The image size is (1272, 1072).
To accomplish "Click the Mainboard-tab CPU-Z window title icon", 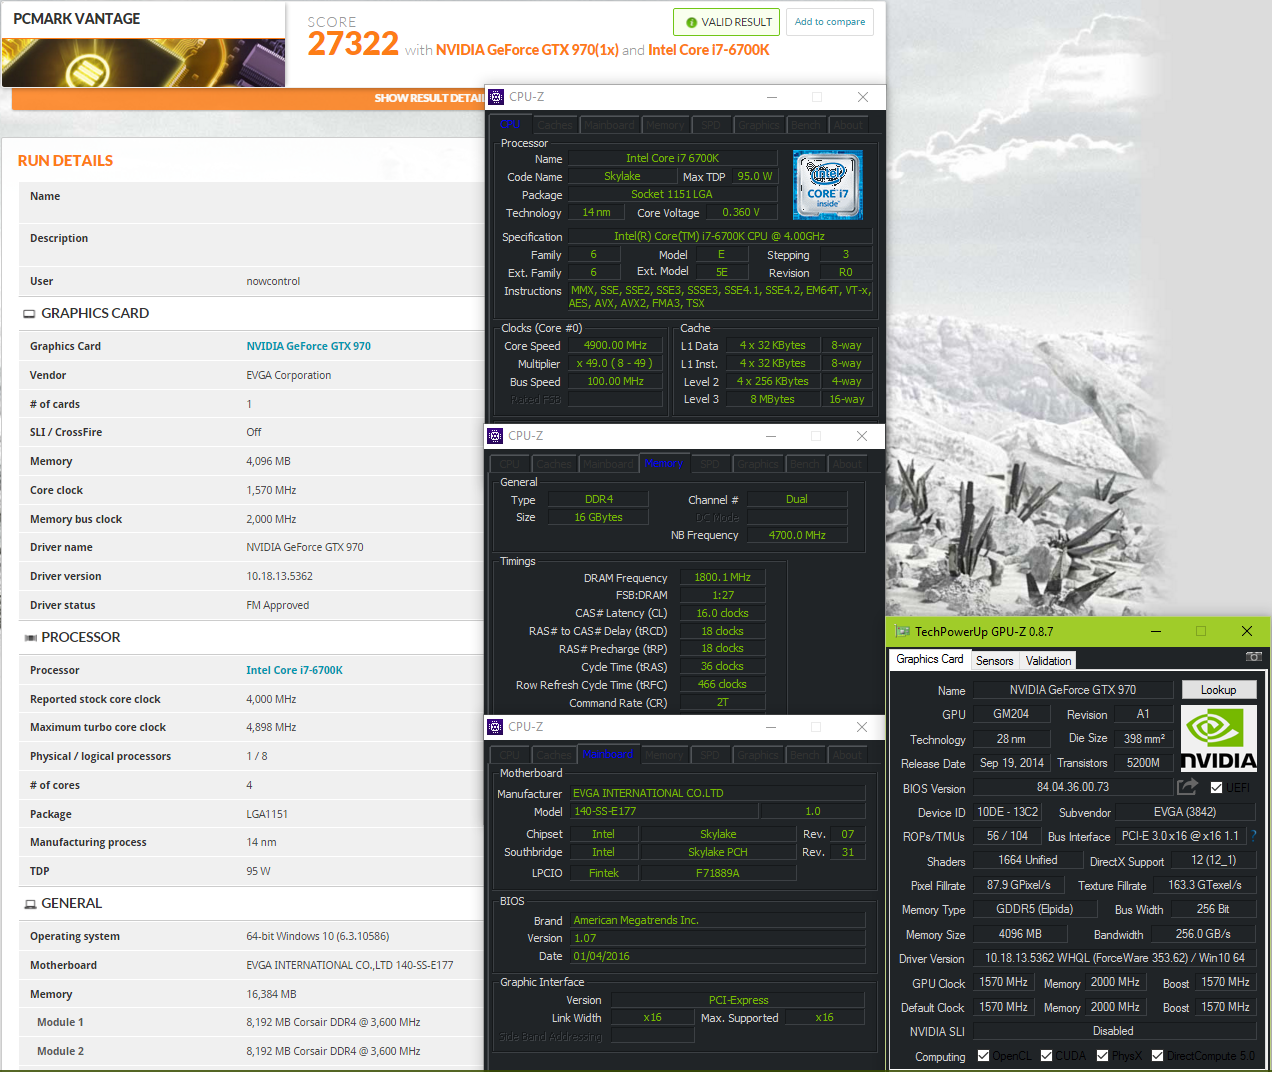I will (x=495, y=727).
